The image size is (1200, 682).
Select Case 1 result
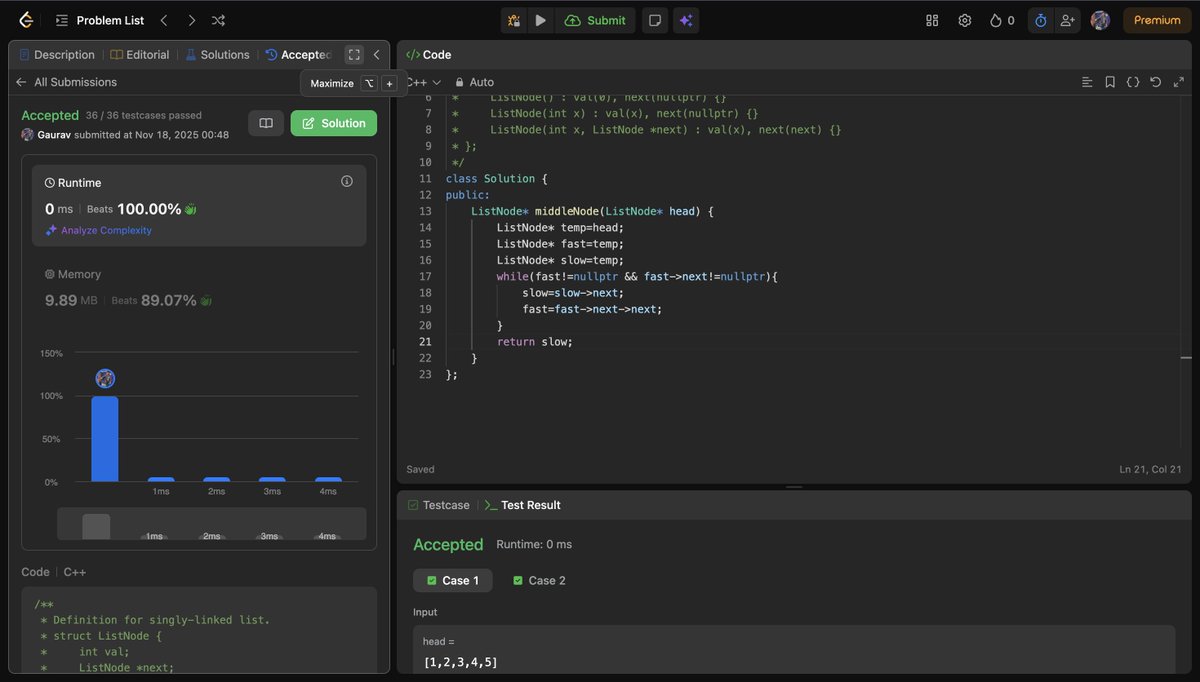(453, 580)
